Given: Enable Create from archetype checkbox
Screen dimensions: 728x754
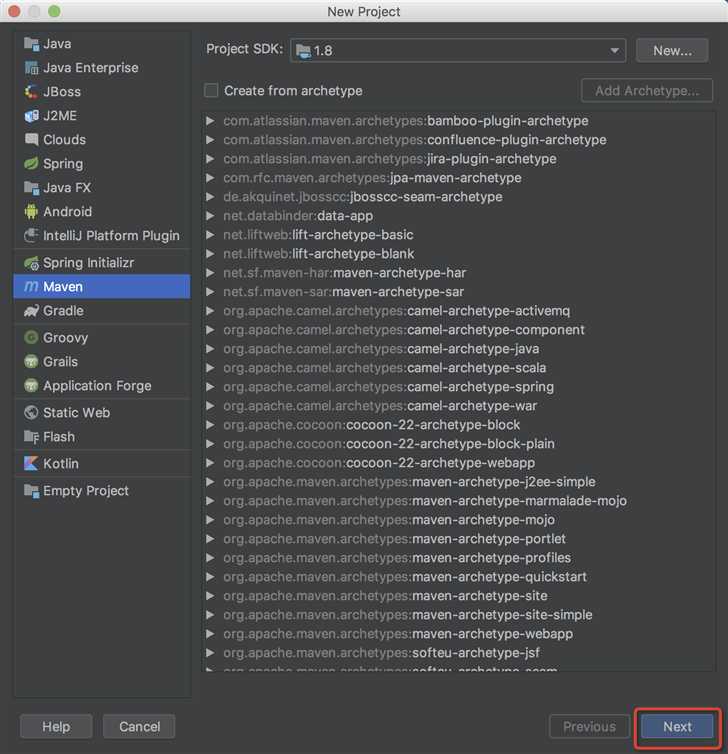Looking at the screenshot, I should [211, 90].
